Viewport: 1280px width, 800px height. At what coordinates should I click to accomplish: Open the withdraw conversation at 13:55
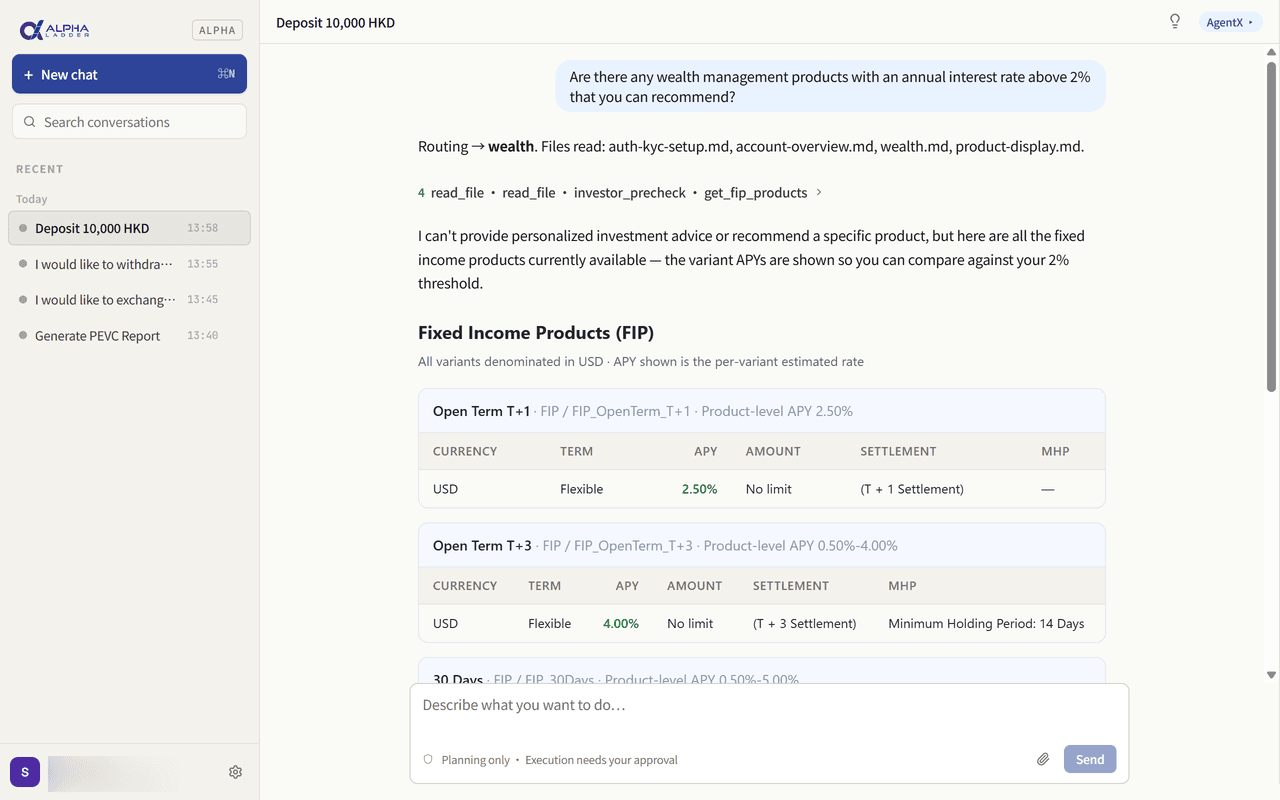point(129,264)
